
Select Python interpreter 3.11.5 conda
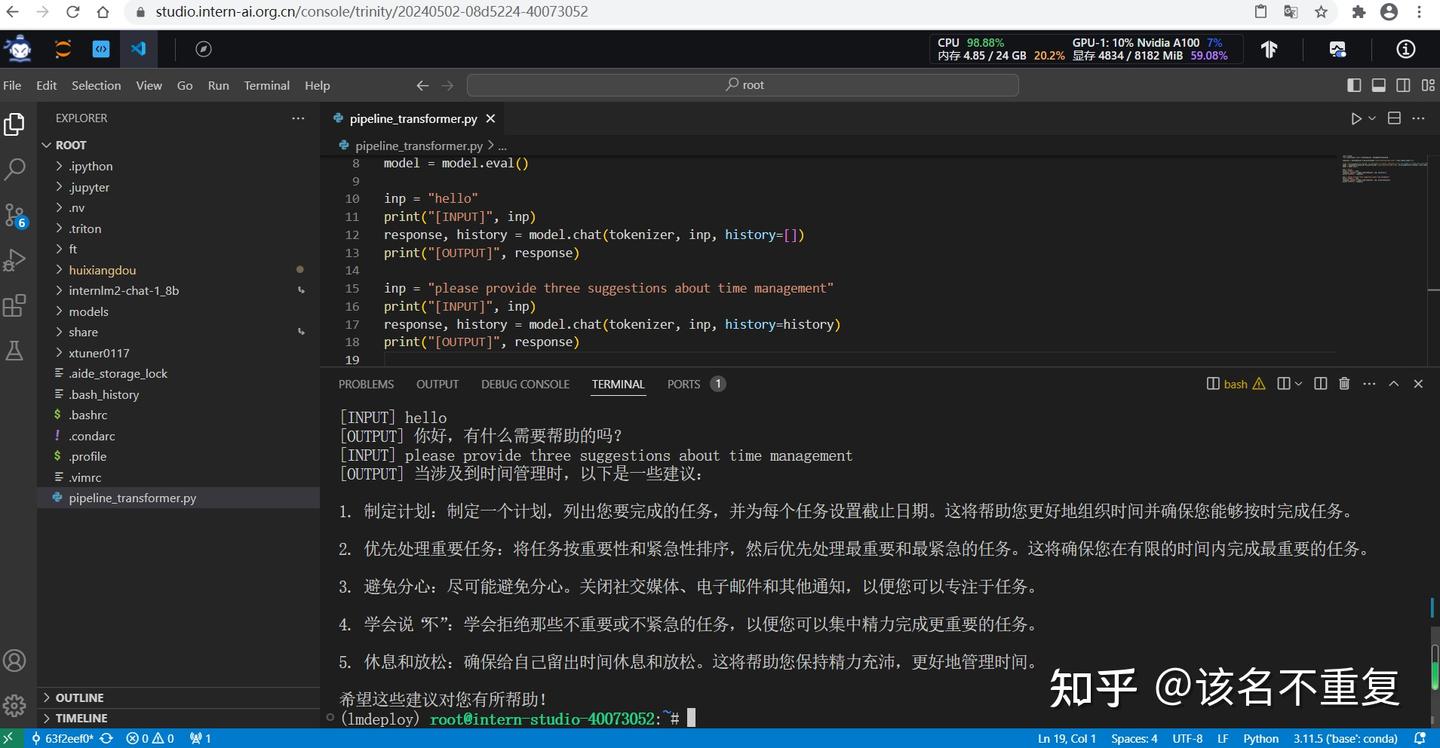tap(1345, 739)
